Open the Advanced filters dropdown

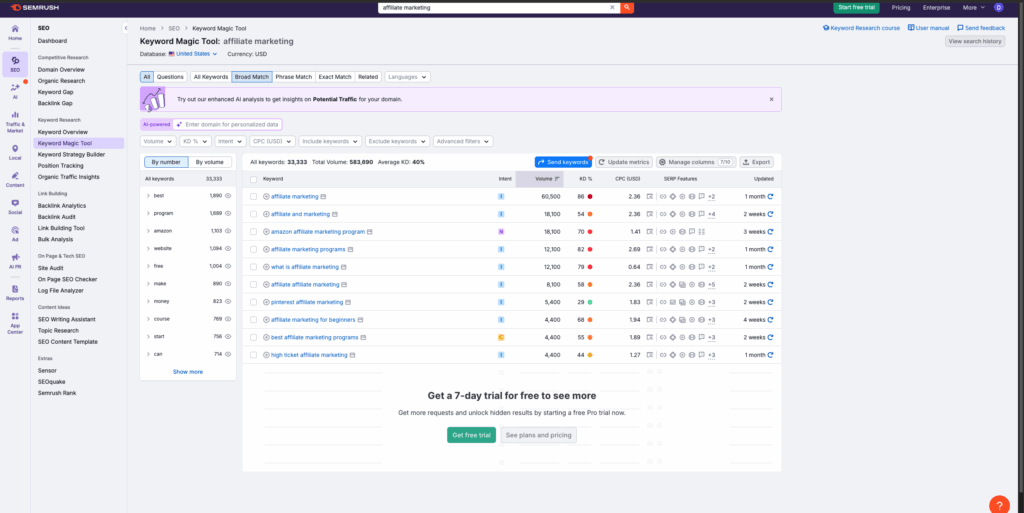pos(463,141)
